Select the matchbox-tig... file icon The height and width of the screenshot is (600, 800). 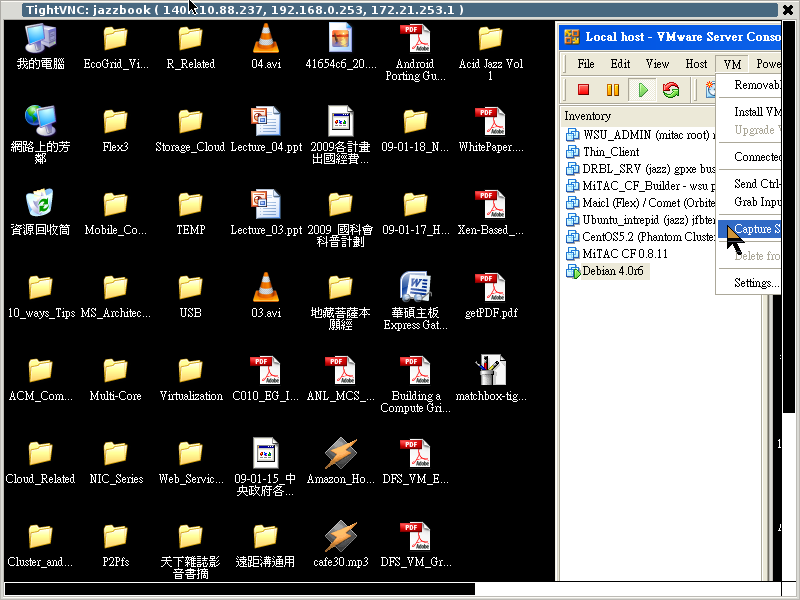490,378
